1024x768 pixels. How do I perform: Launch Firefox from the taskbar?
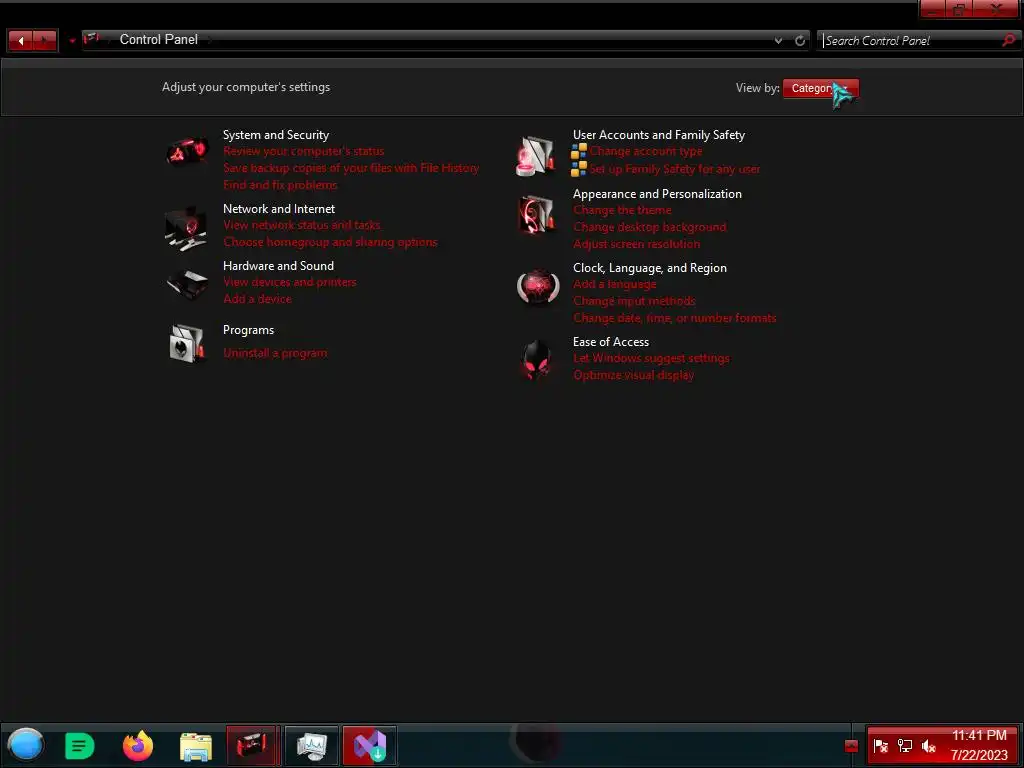coord(138,745)
